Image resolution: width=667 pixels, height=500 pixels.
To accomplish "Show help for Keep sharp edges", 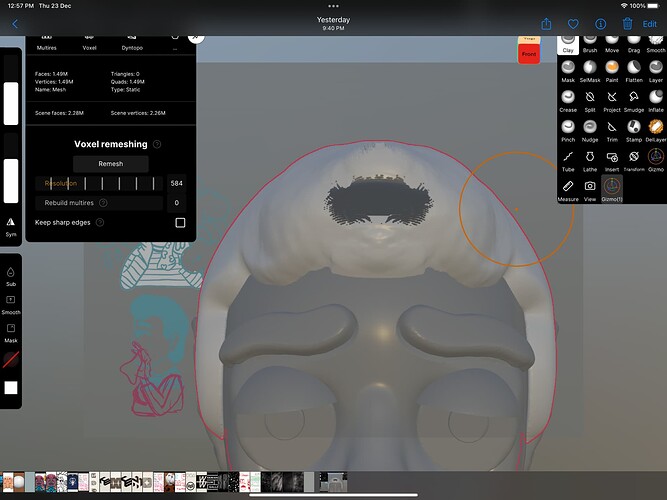I will coord(100,223).
